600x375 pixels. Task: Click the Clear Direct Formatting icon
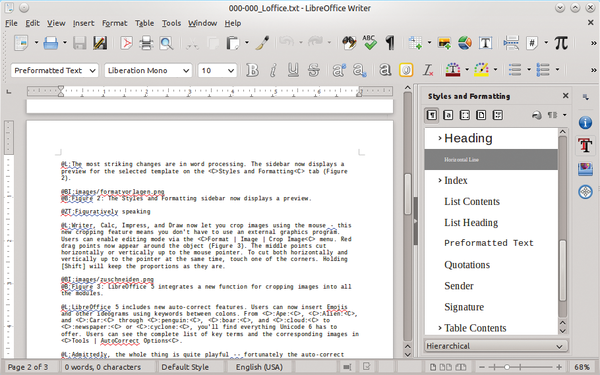coord(428,70)
